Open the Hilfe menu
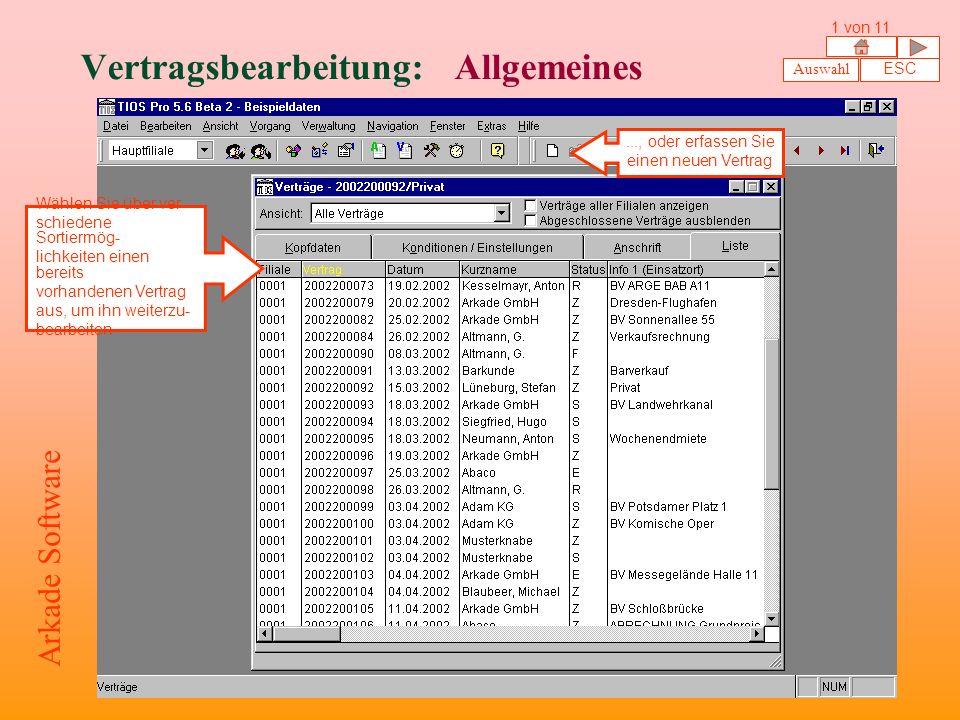Image resolution: width=960 pixels, height=720 pixels. (x=528, y=126)
